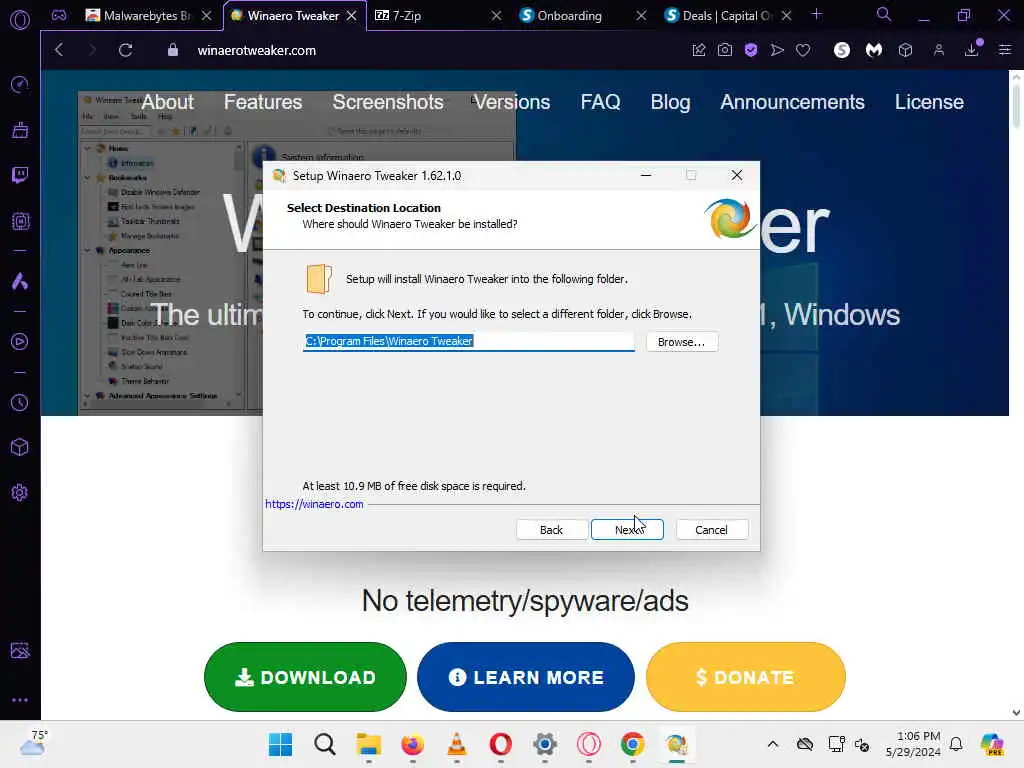Click Back in setup wizard
Viewport: 1024px width, 768px height.
tap(551, 530)
